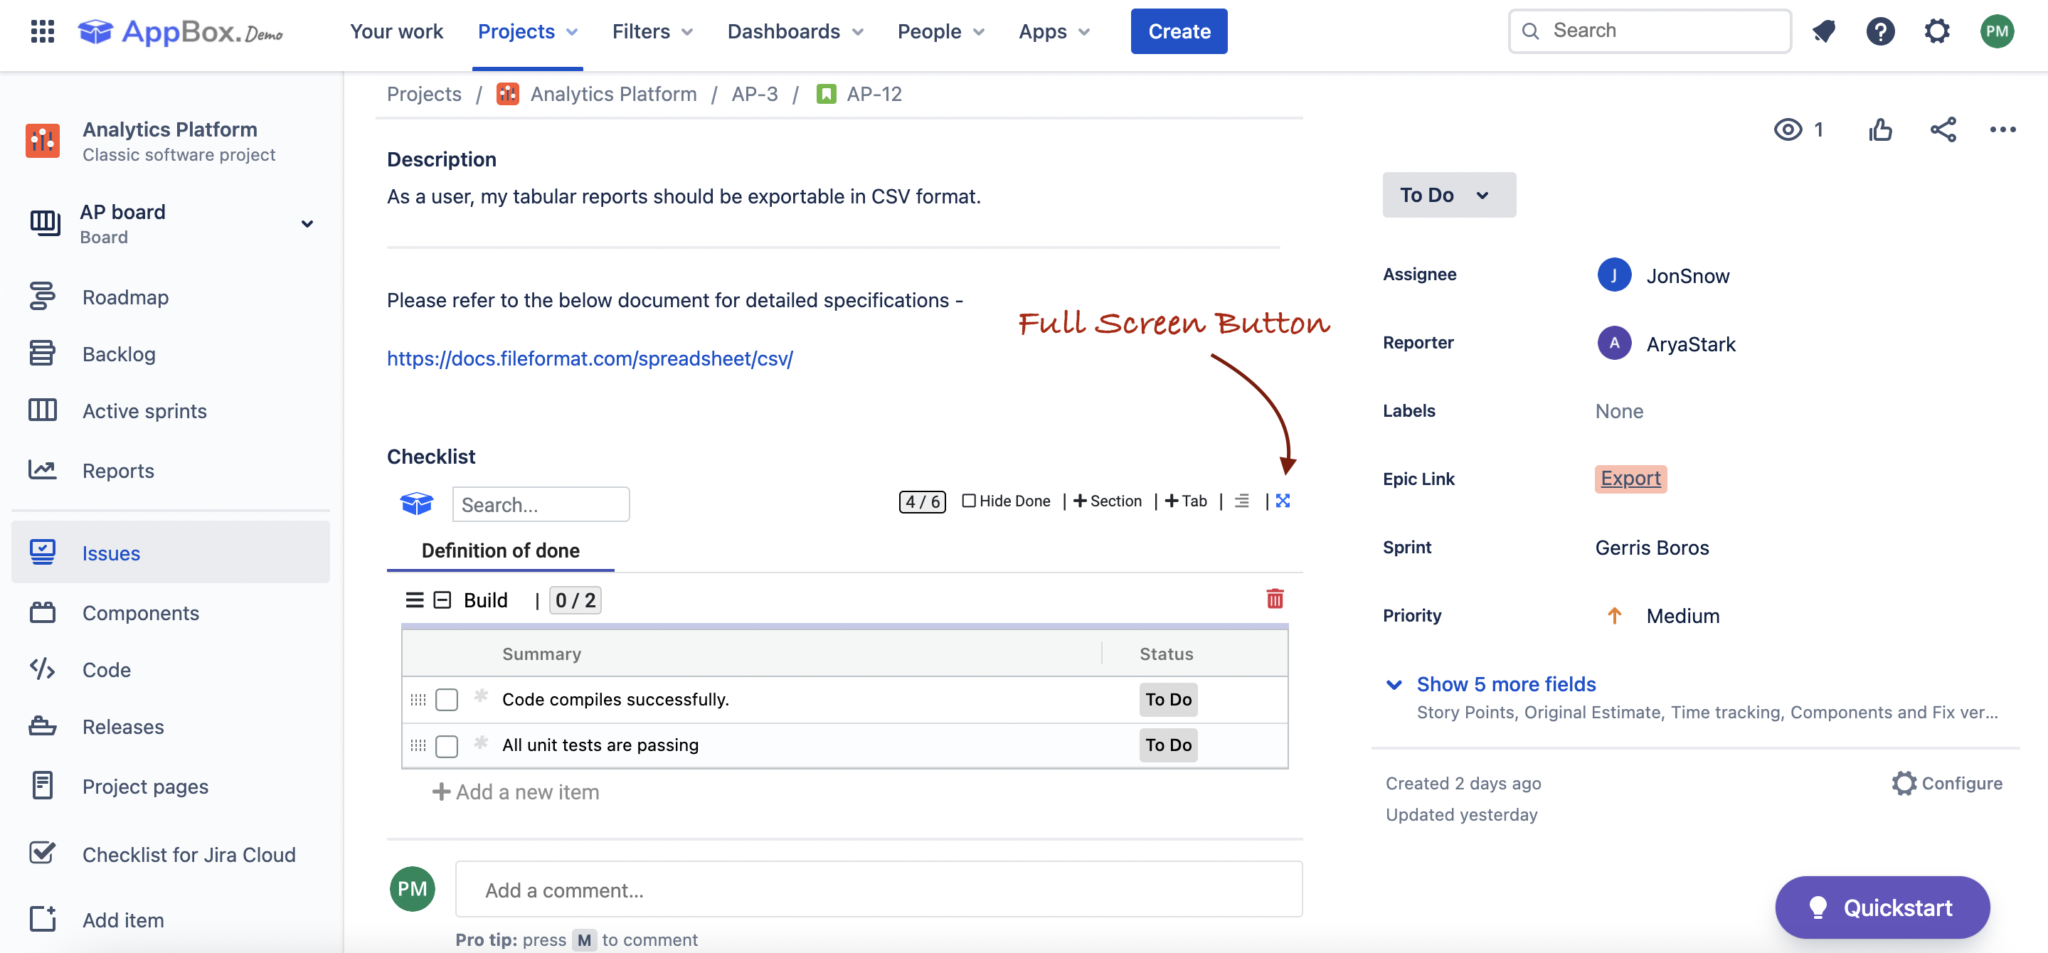Check the 'All unit tests are passing' checkbox
This screenshot has width=2048, height=953.
coord(447,746)
